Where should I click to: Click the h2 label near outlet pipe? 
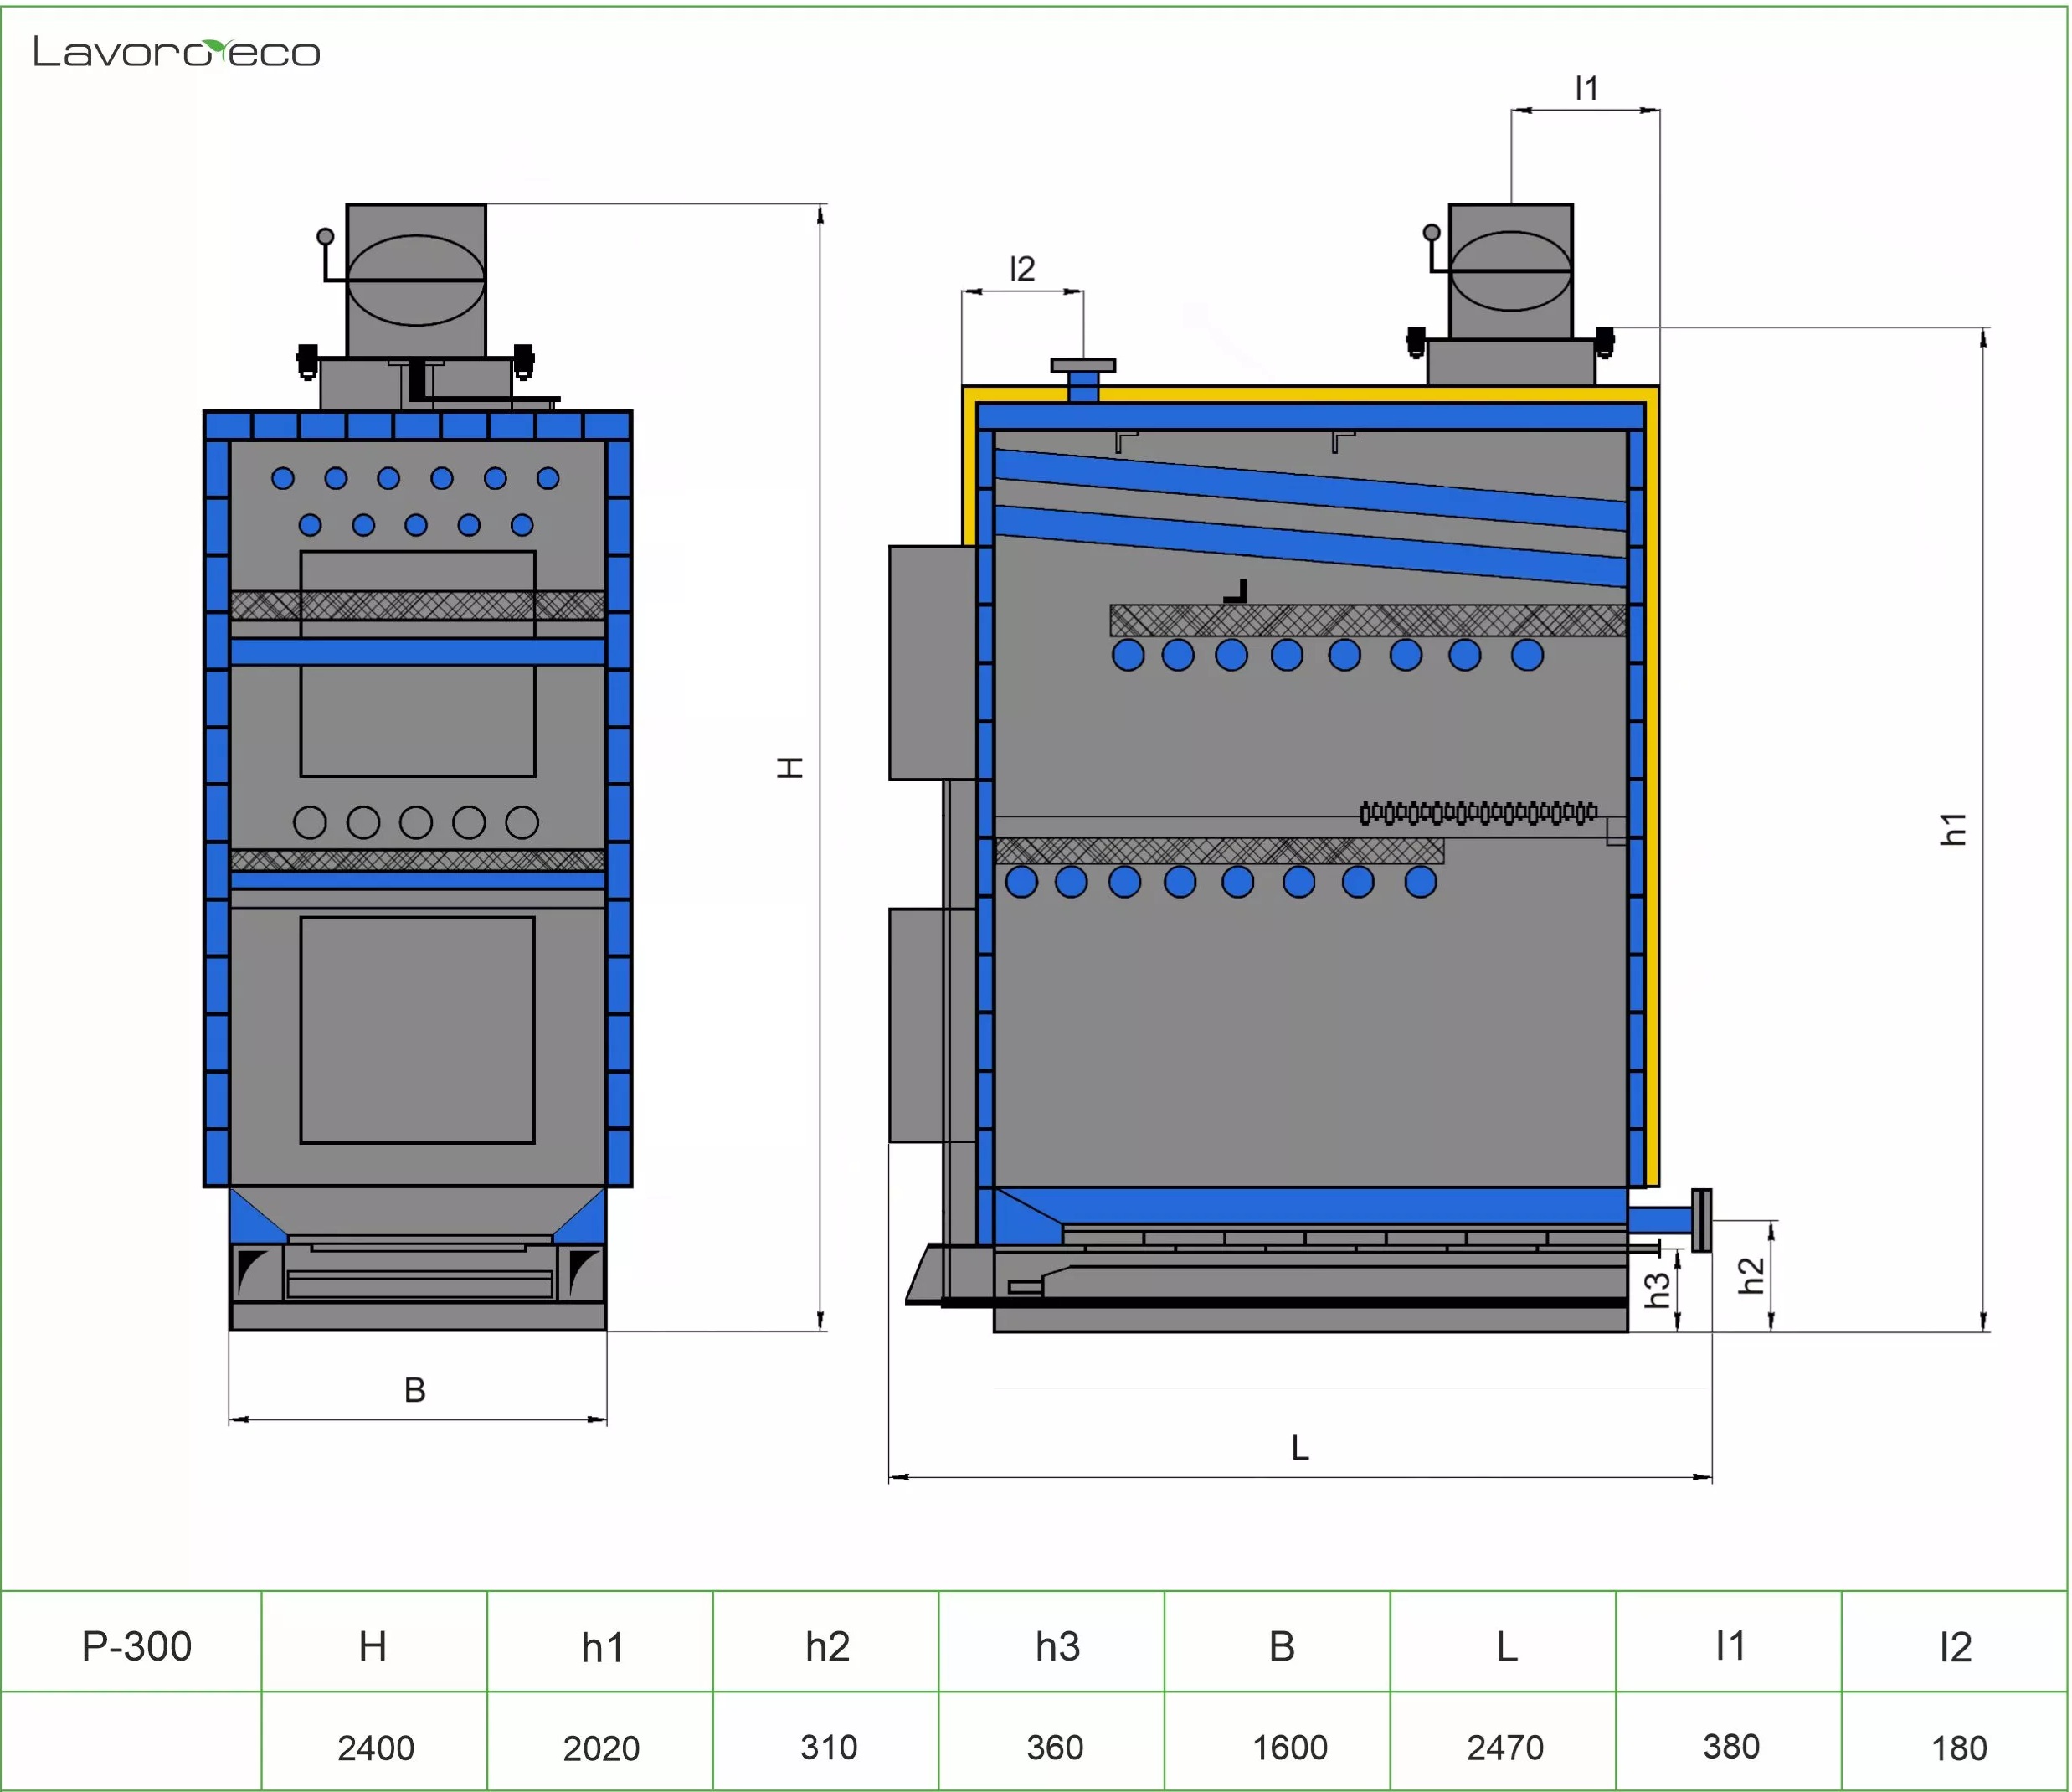point(1751,1276)
